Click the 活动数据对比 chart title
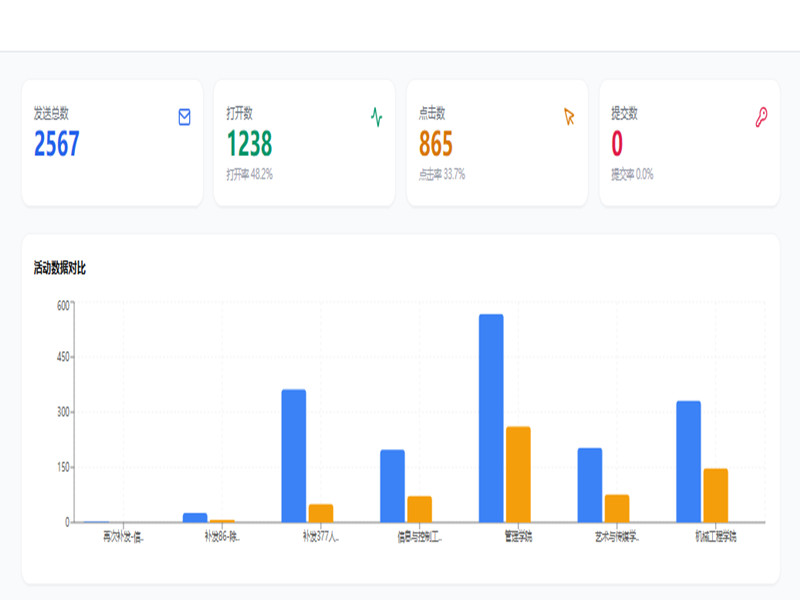The width and height of the screenshot is (800, 600). [x=60, y=268]
